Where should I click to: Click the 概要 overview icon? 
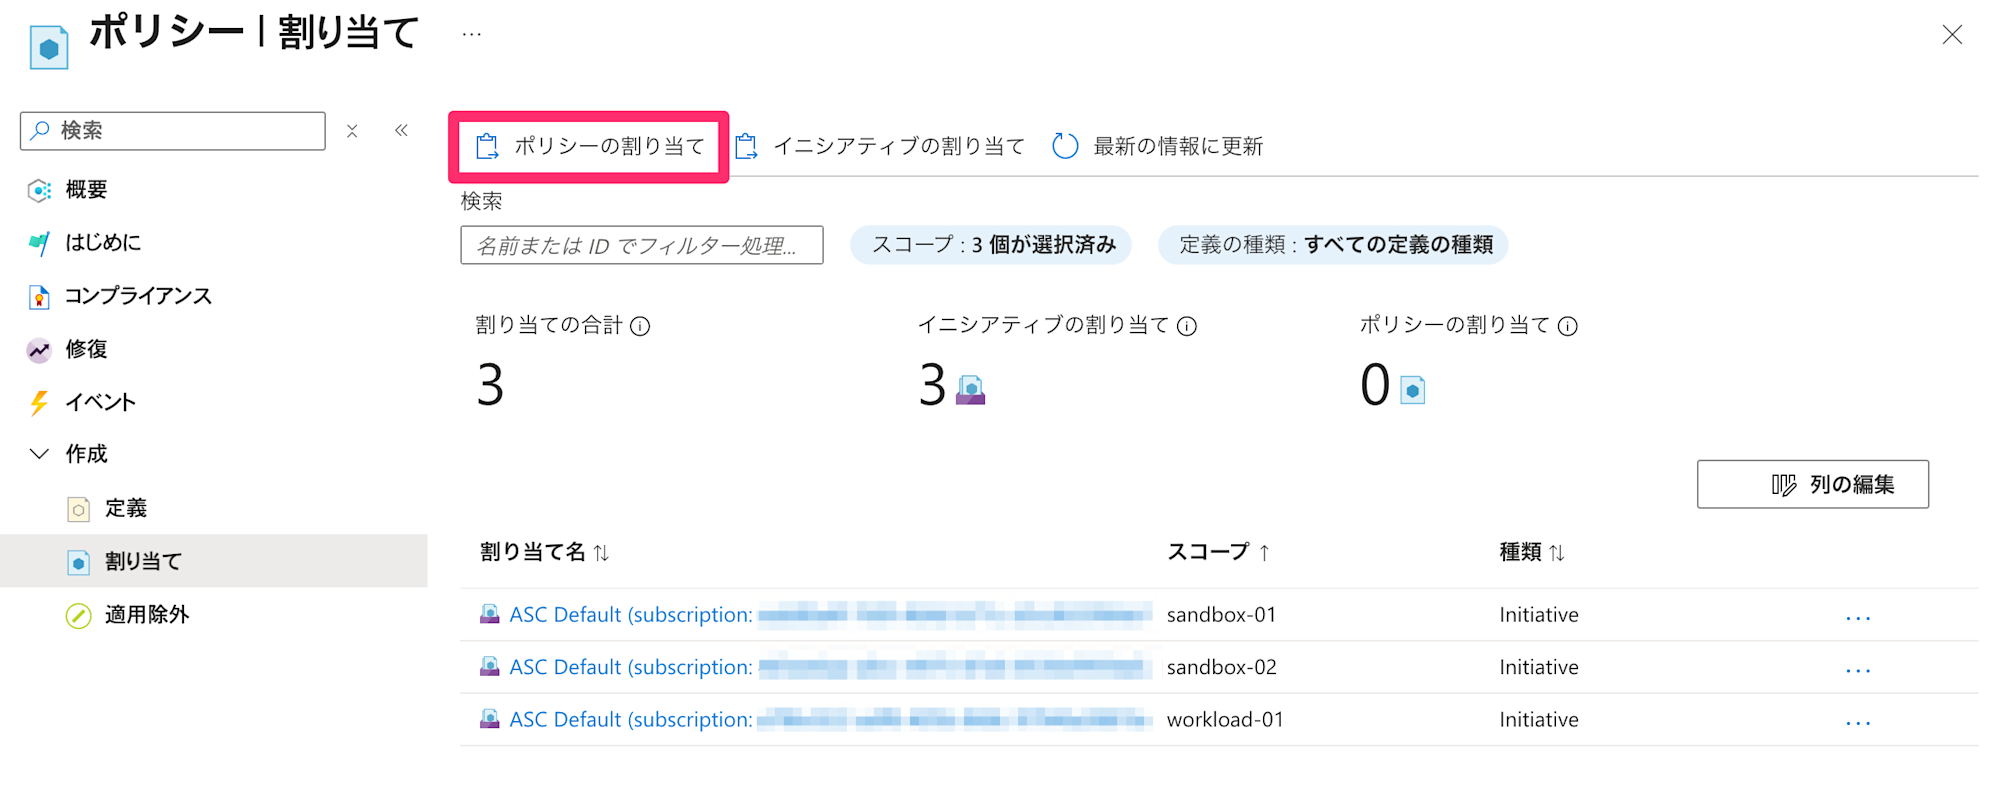[x=39, y=190]
